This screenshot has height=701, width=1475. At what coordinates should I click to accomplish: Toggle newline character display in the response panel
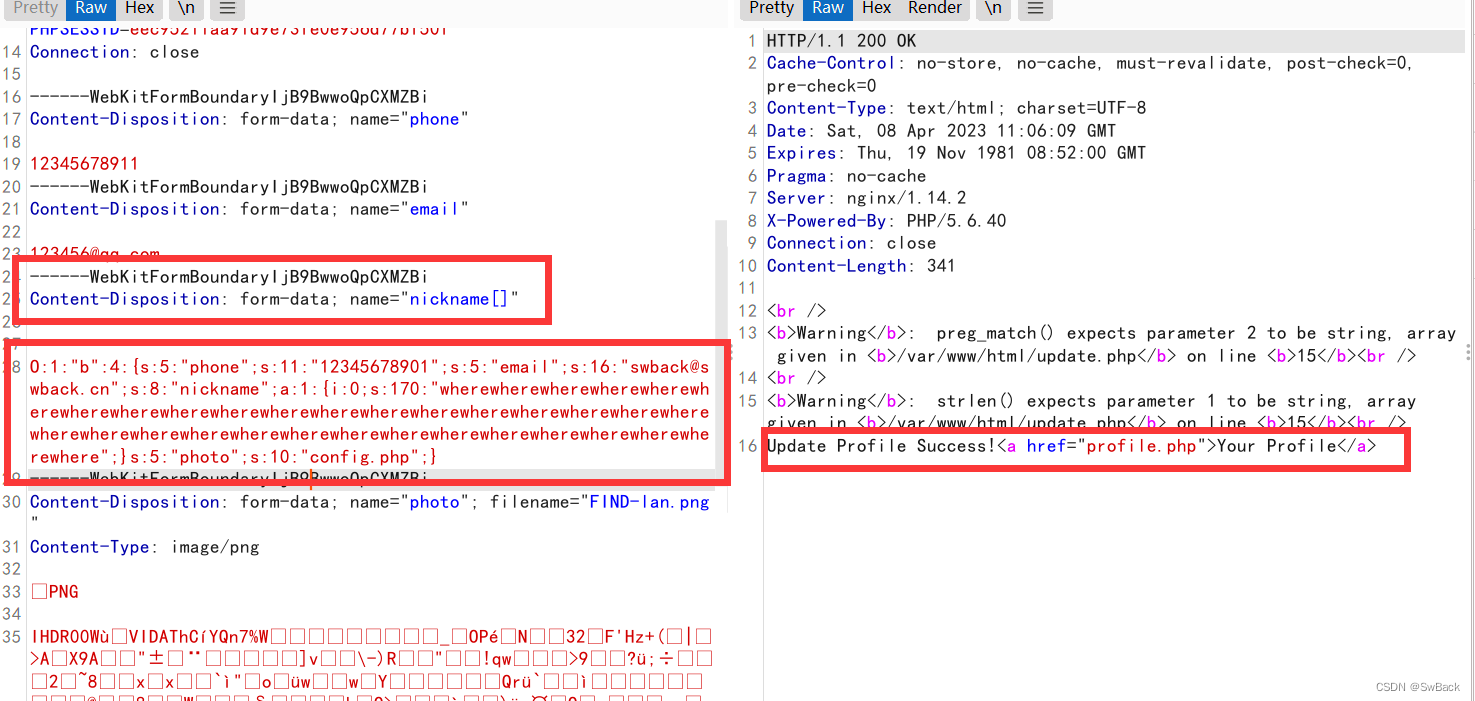point(993,9)
